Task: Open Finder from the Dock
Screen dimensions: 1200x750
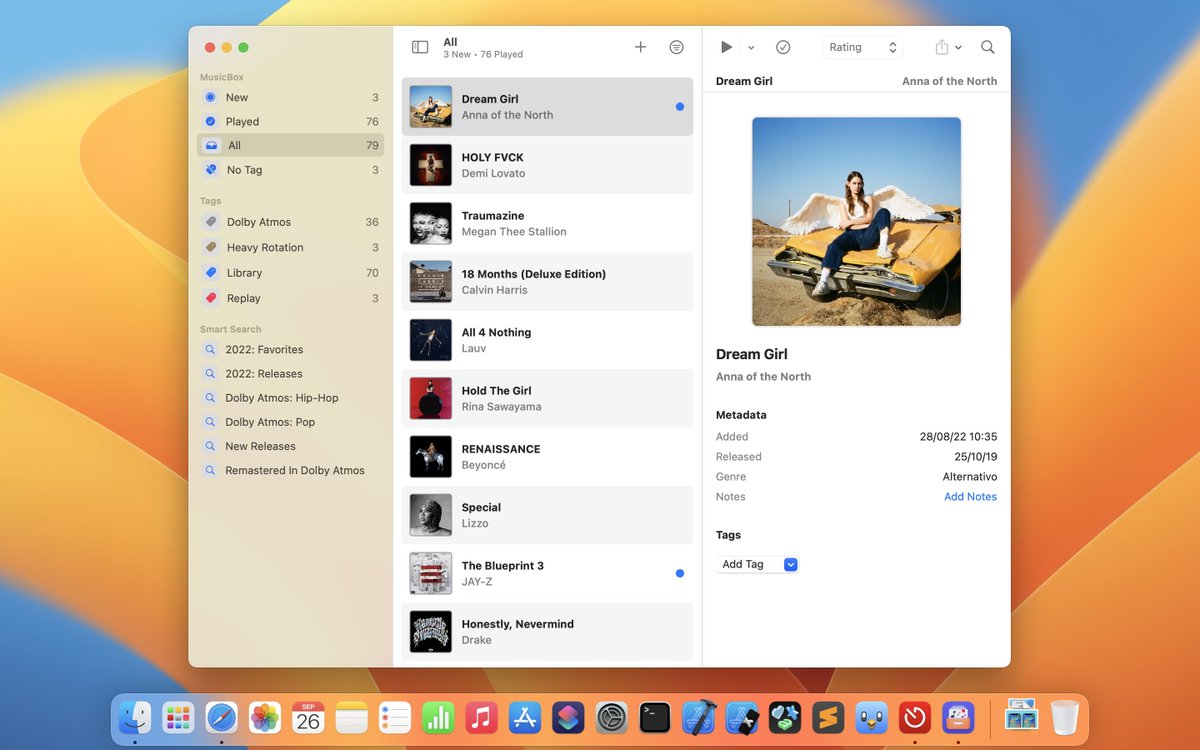Action: (135, 717)
